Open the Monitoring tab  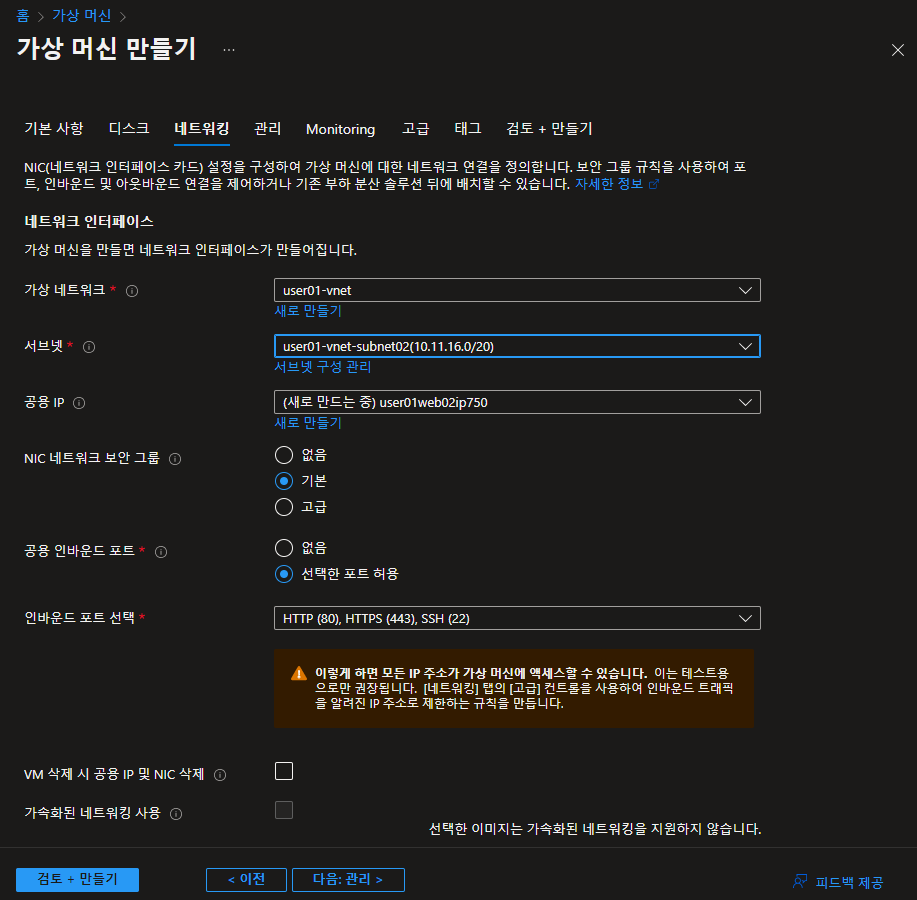(340, 129)
